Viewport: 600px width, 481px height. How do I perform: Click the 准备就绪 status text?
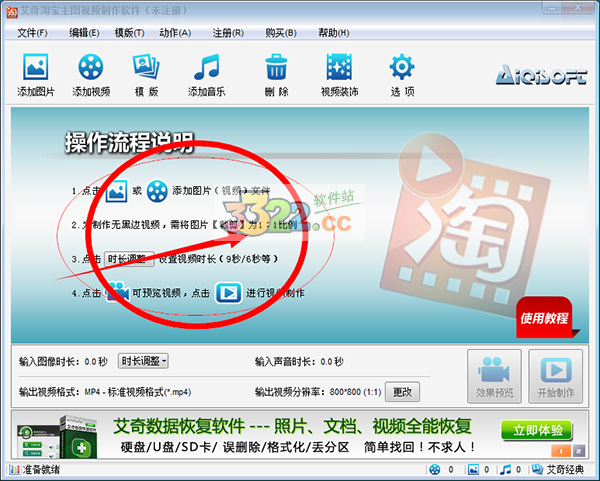click(x=41, y=470)
